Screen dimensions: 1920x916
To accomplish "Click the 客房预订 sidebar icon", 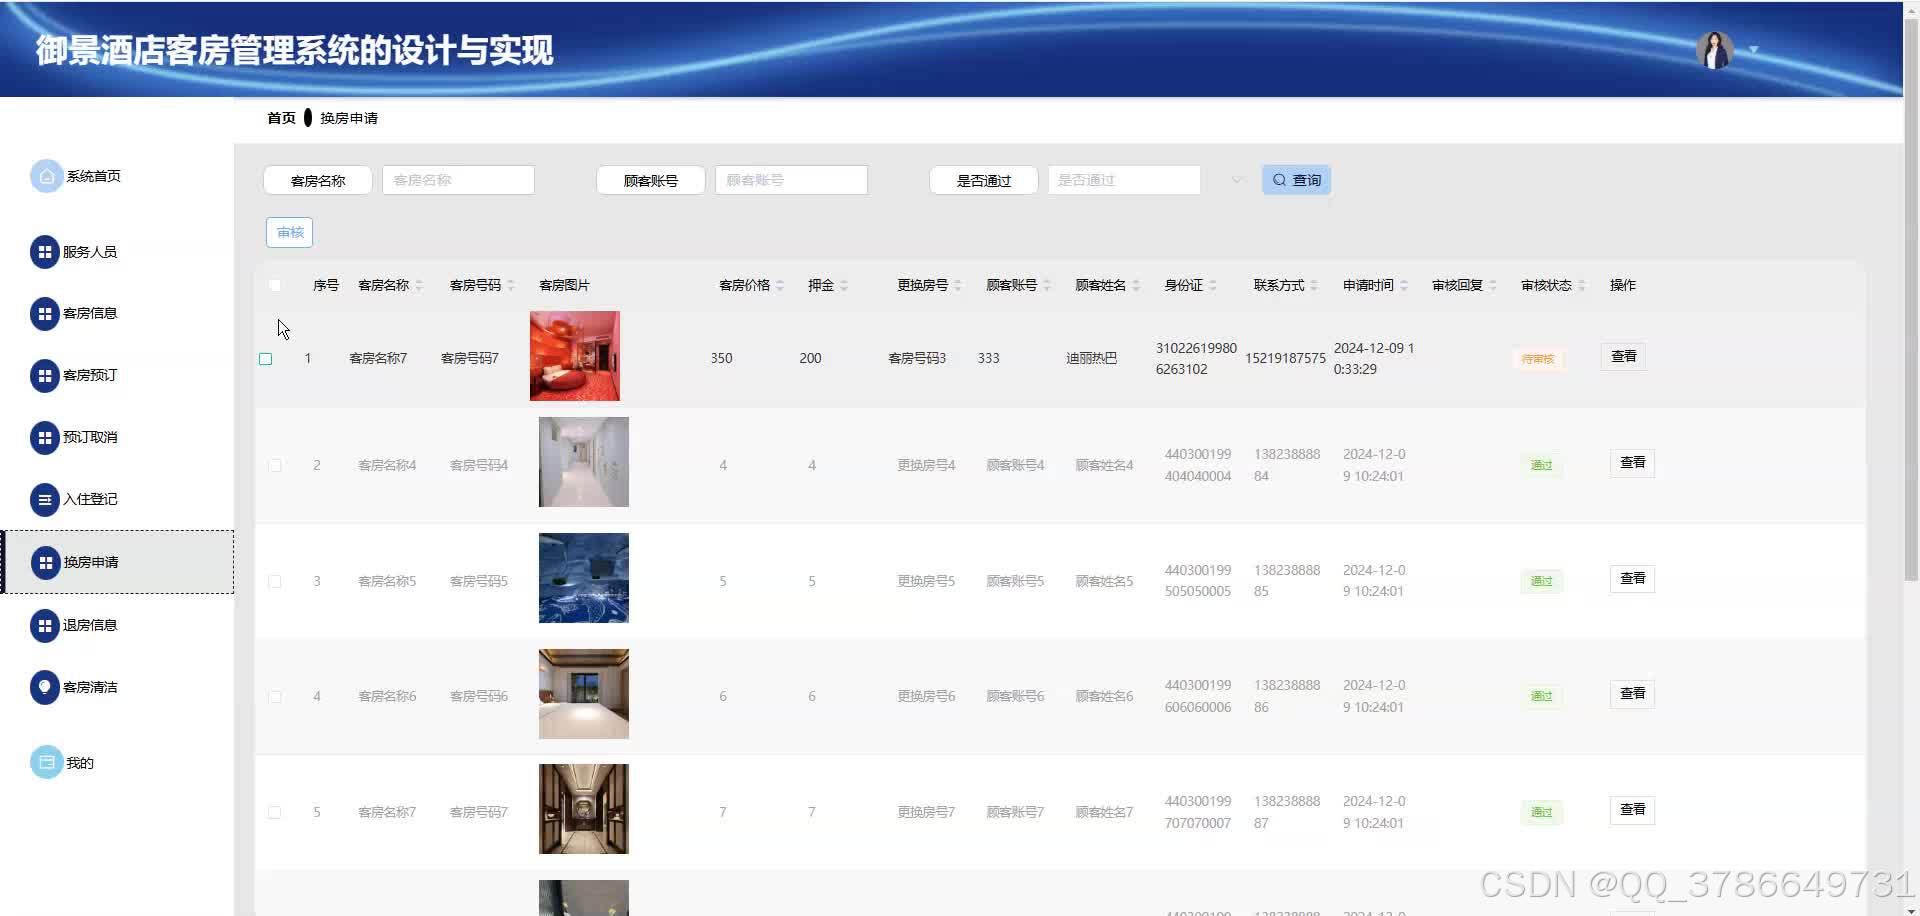I will pos(45,376).
